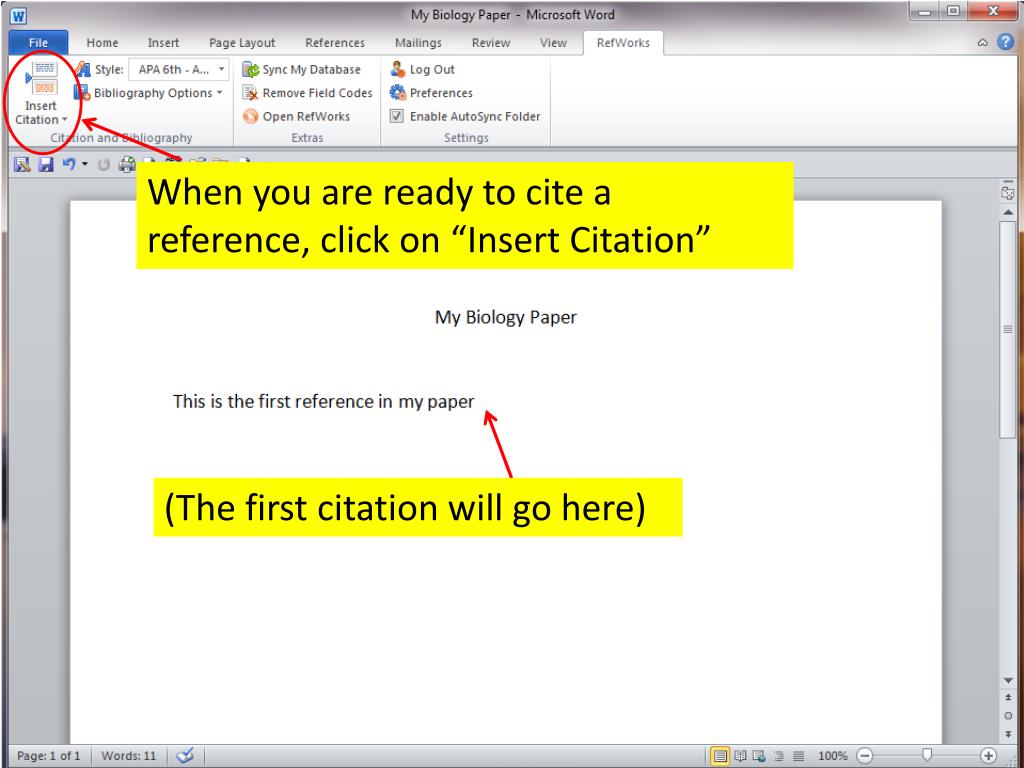Click the Redo icon in quick toolbar
1024x768 pixels.
pyautogui.click(x=103, y=165)
